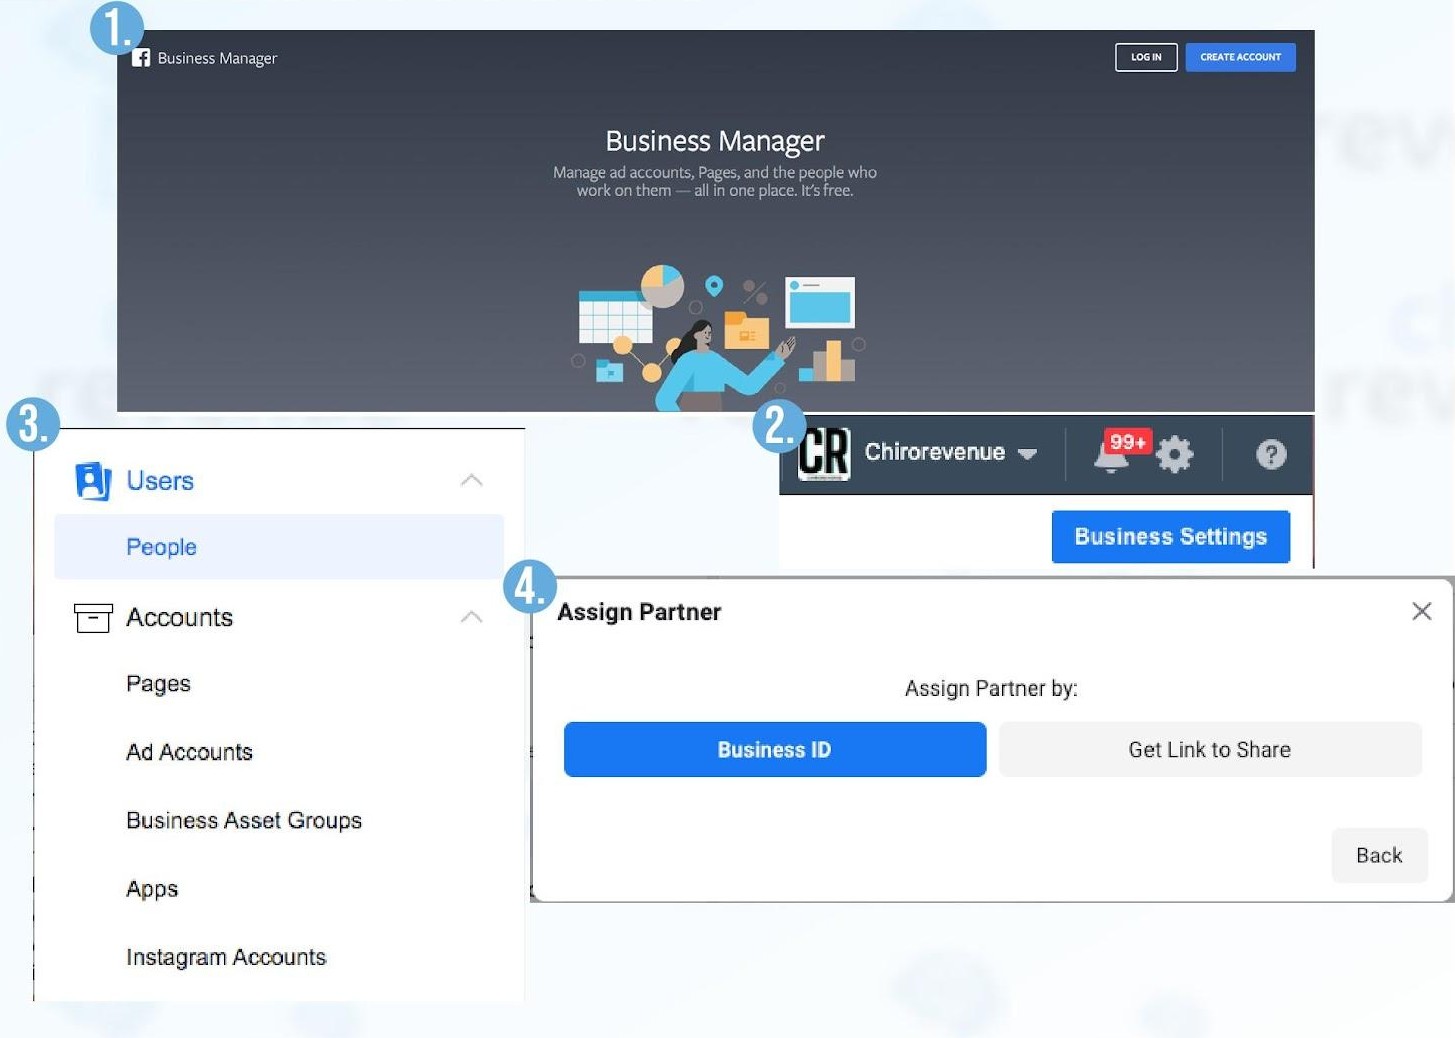Screen dimensions: 1455x1038
Task: Click the Users section icon
Action: [92, 481]
